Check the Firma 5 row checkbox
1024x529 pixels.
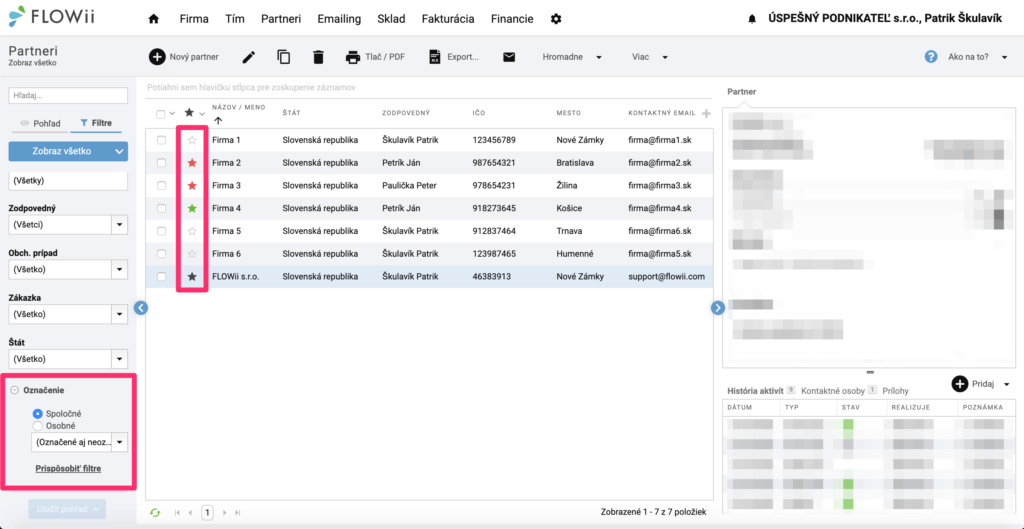[x=161, y=231]
